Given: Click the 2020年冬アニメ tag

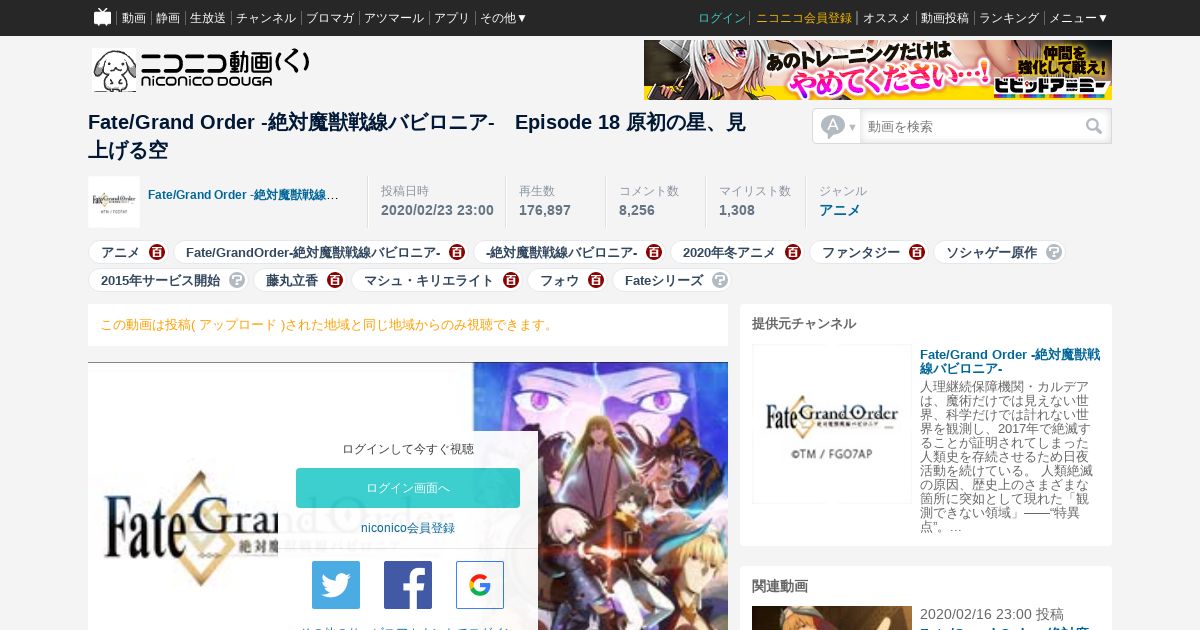Looking at the screenshot, I should pos(729,252).
